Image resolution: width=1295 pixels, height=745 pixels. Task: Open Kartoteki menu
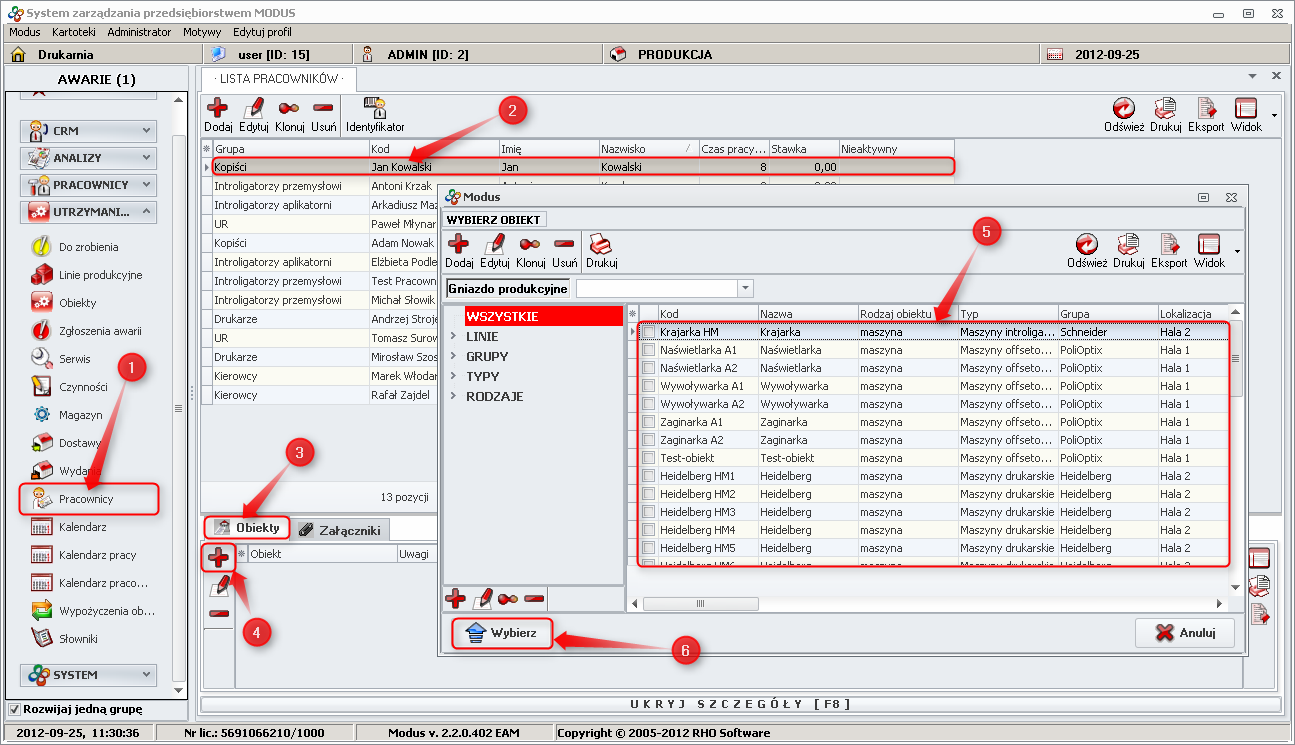(x=74, y=32)
